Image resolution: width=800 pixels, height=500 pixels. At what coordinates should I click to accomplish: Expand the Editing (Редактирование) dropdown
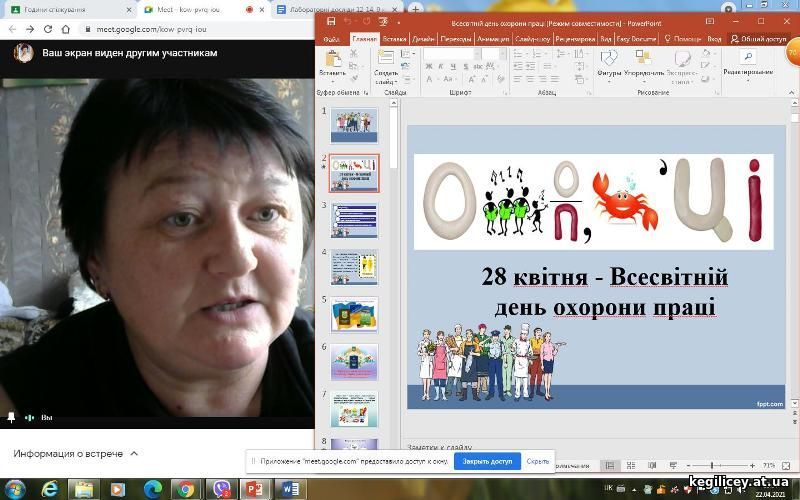748,81
